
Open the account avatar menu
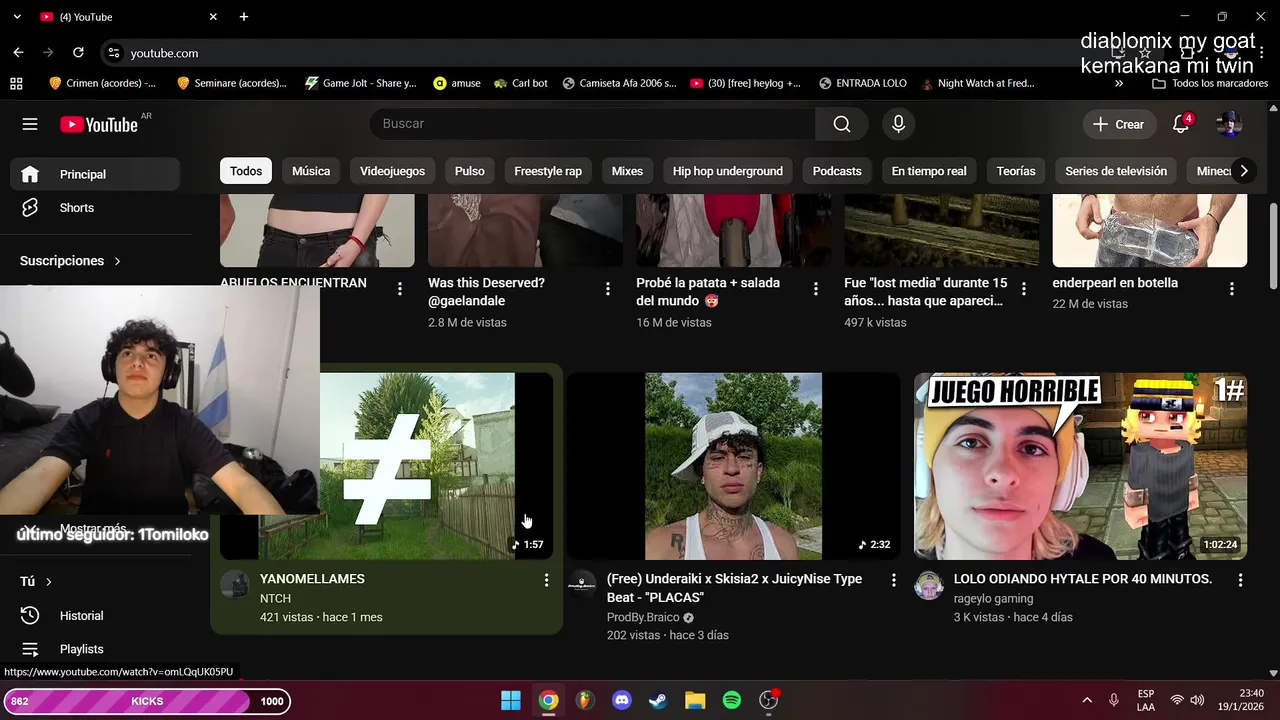1229,124
